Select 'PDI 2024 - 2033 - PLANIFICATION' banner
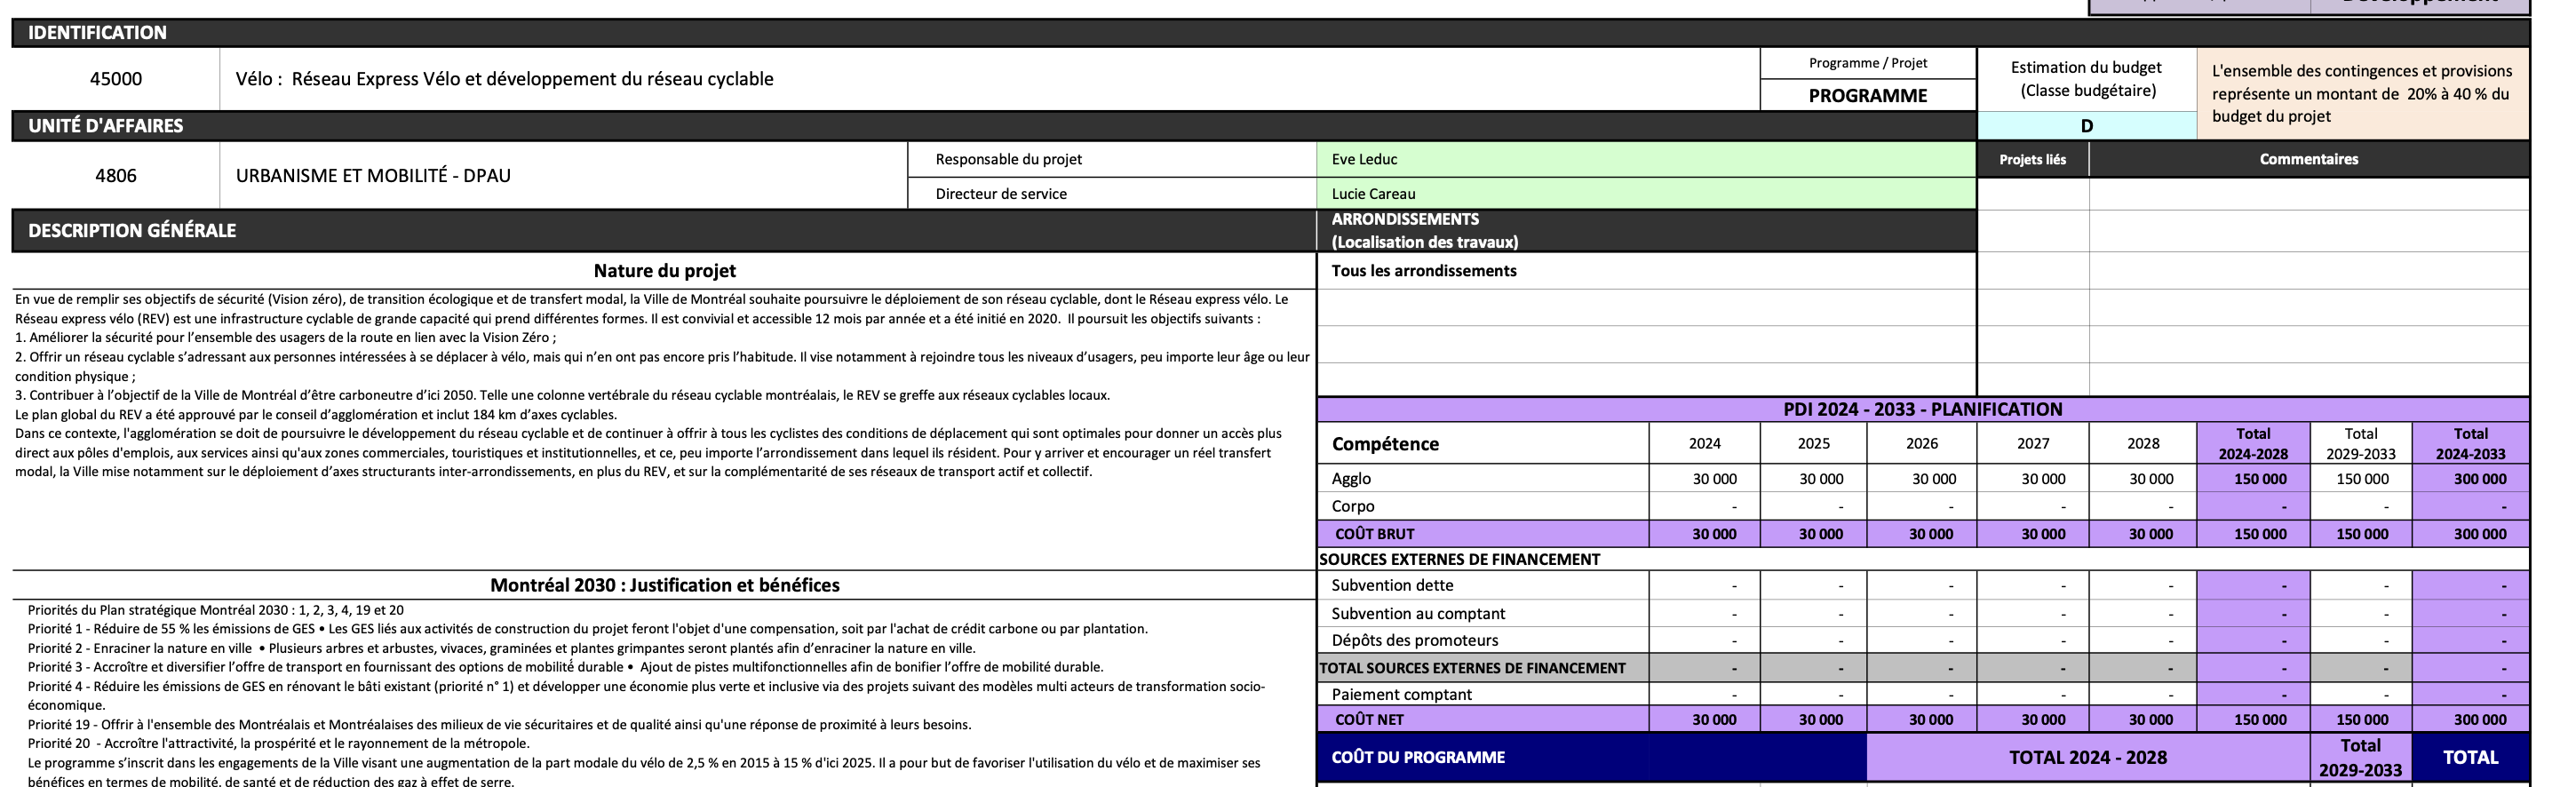 (x=1923, y=409)
